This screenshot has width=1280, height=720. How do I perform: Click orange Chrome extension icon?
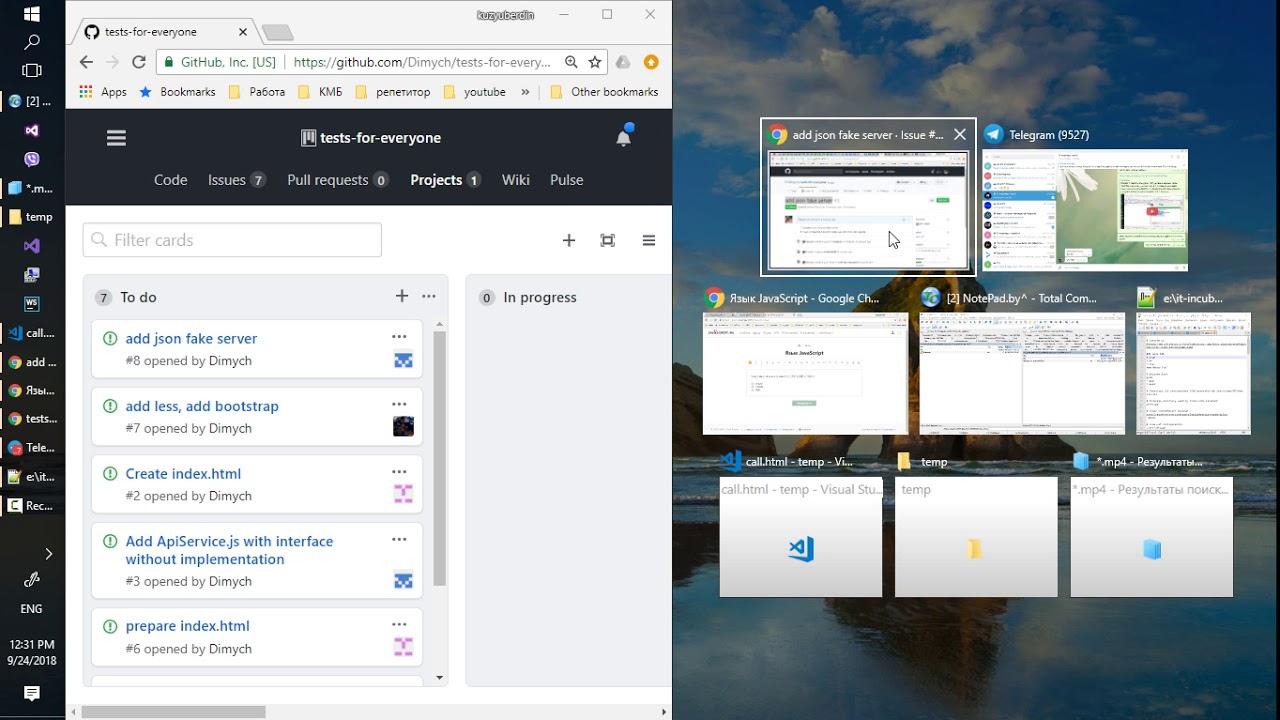point(651,62)
